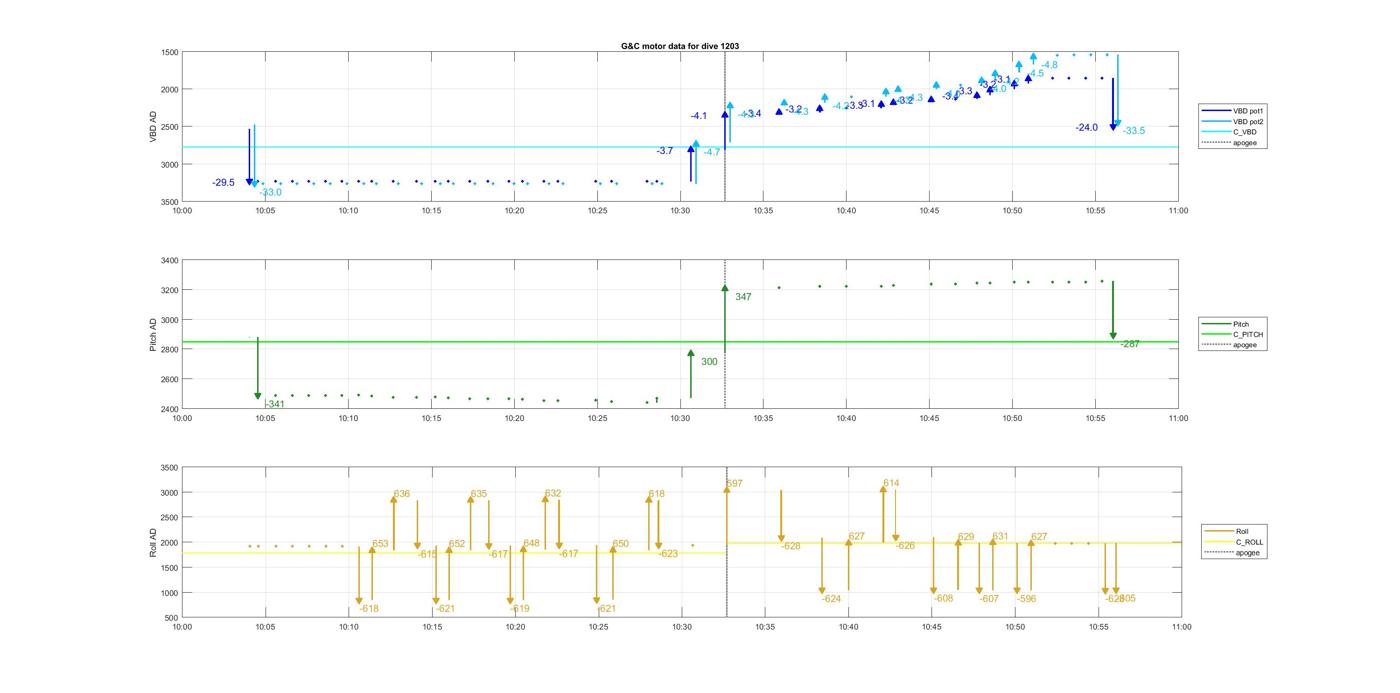1400x693 pixels.
Task: Click 'apogee' in the Pitch legend
Action: [1234, 344]
